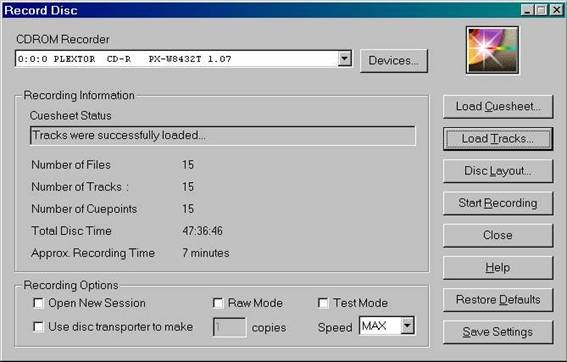Viewport: 567px width, 362px height.
Task: Open the Devices dialog
Action: pos(394,61)
